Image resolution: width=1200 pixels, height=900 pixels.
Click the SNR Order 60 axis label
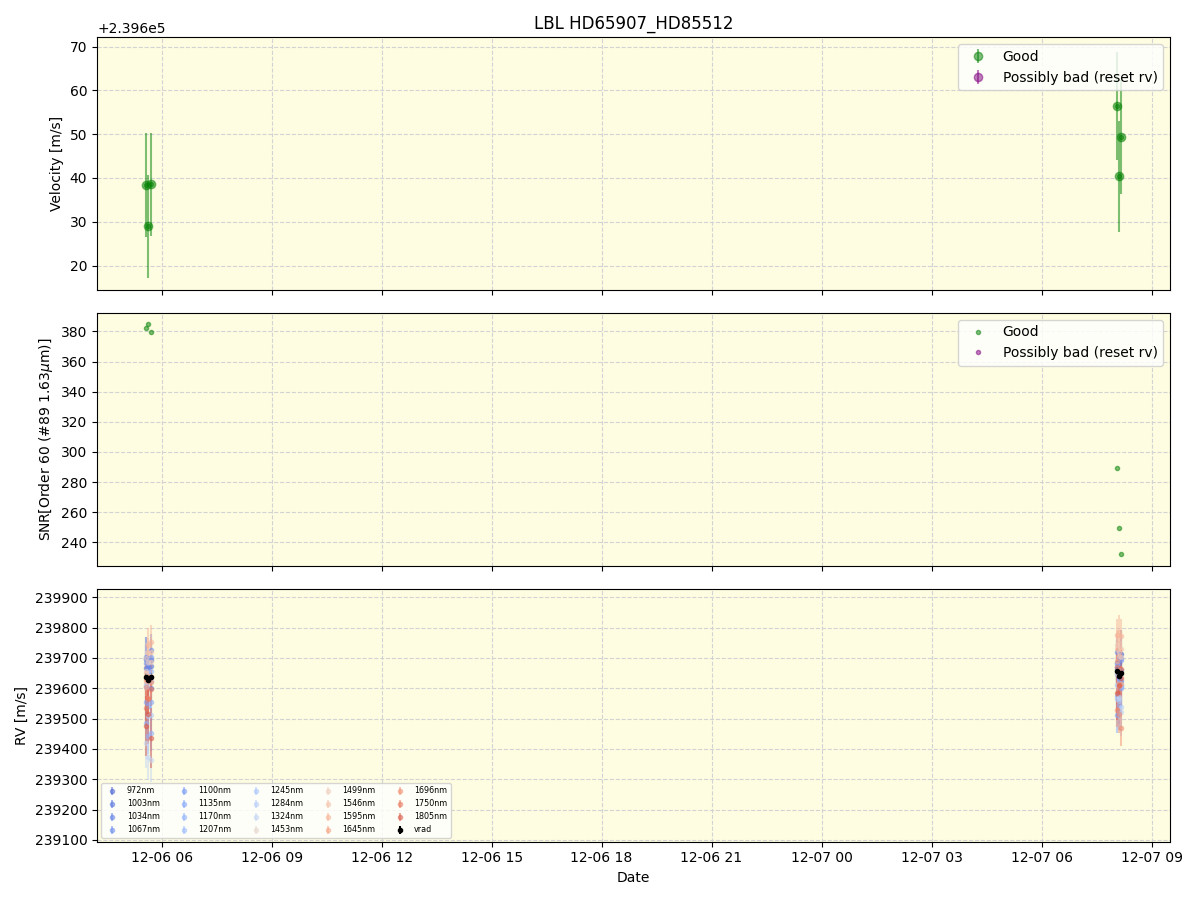tap(45, 439)
